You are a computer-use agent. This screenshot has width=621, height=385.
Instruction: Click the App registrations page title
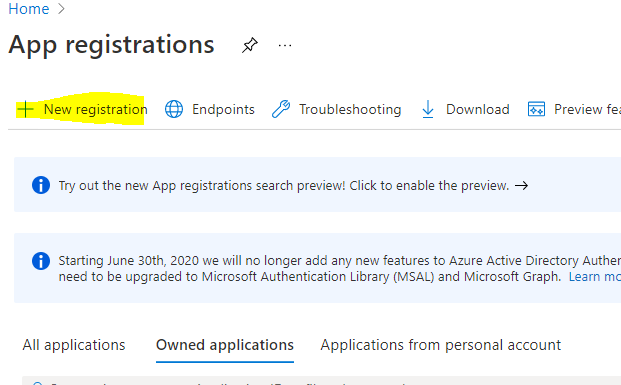coord(111,45)
